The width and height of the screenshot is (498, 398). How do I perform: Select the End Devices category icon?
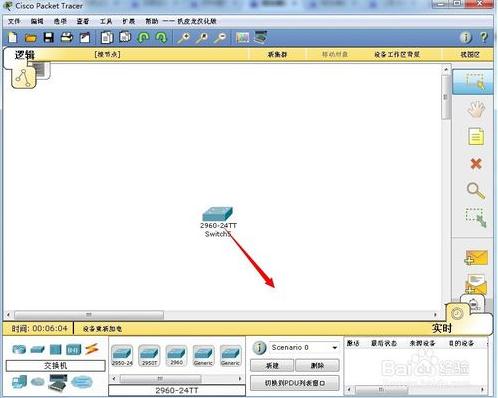(x=19, y=382)
